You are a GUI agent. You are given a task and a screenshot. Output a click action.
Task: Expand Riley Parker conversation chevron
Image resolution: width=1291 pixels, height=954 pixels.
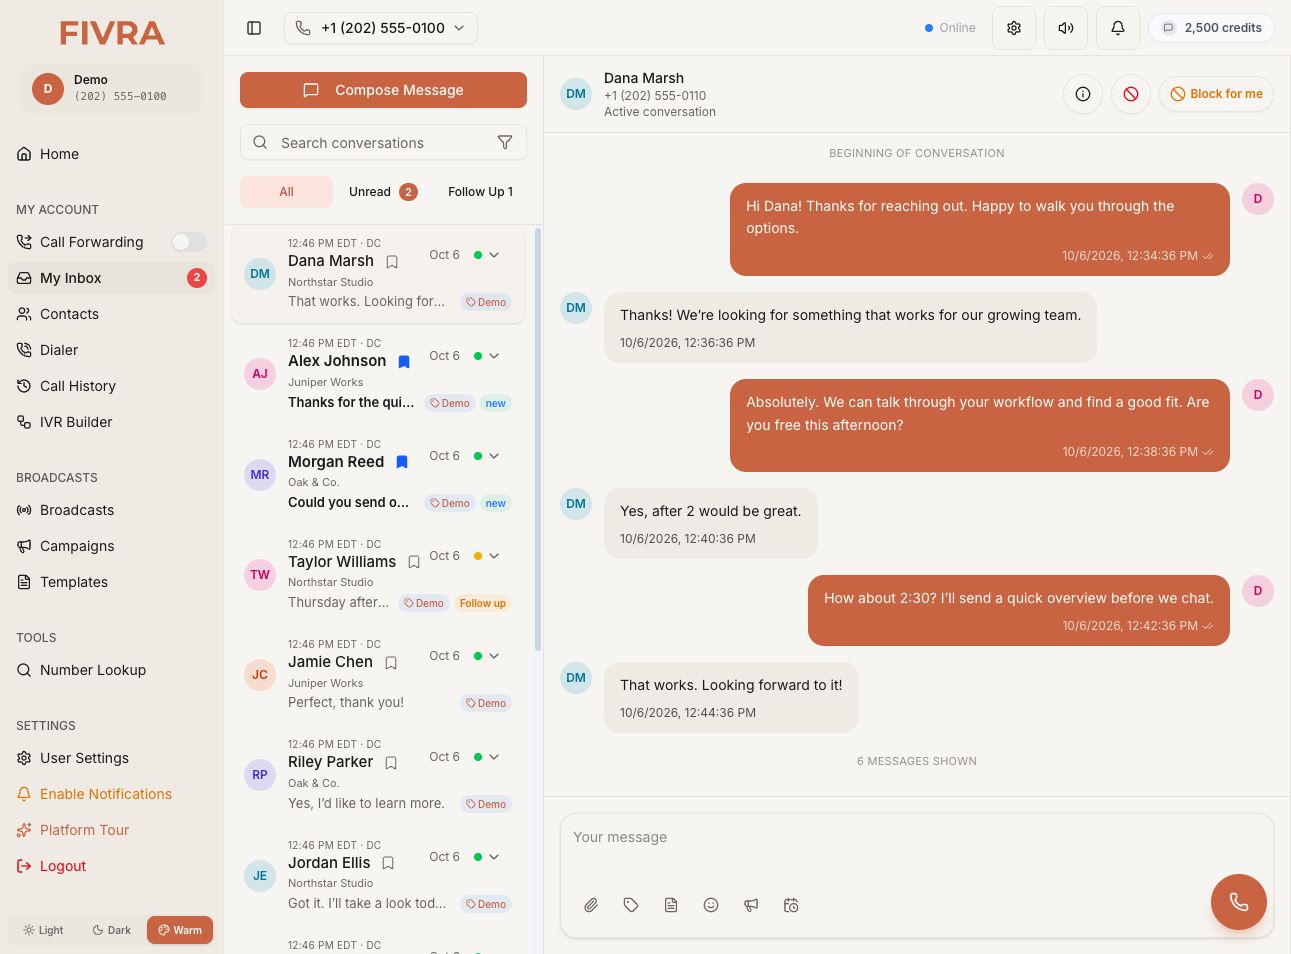[494, 757]
